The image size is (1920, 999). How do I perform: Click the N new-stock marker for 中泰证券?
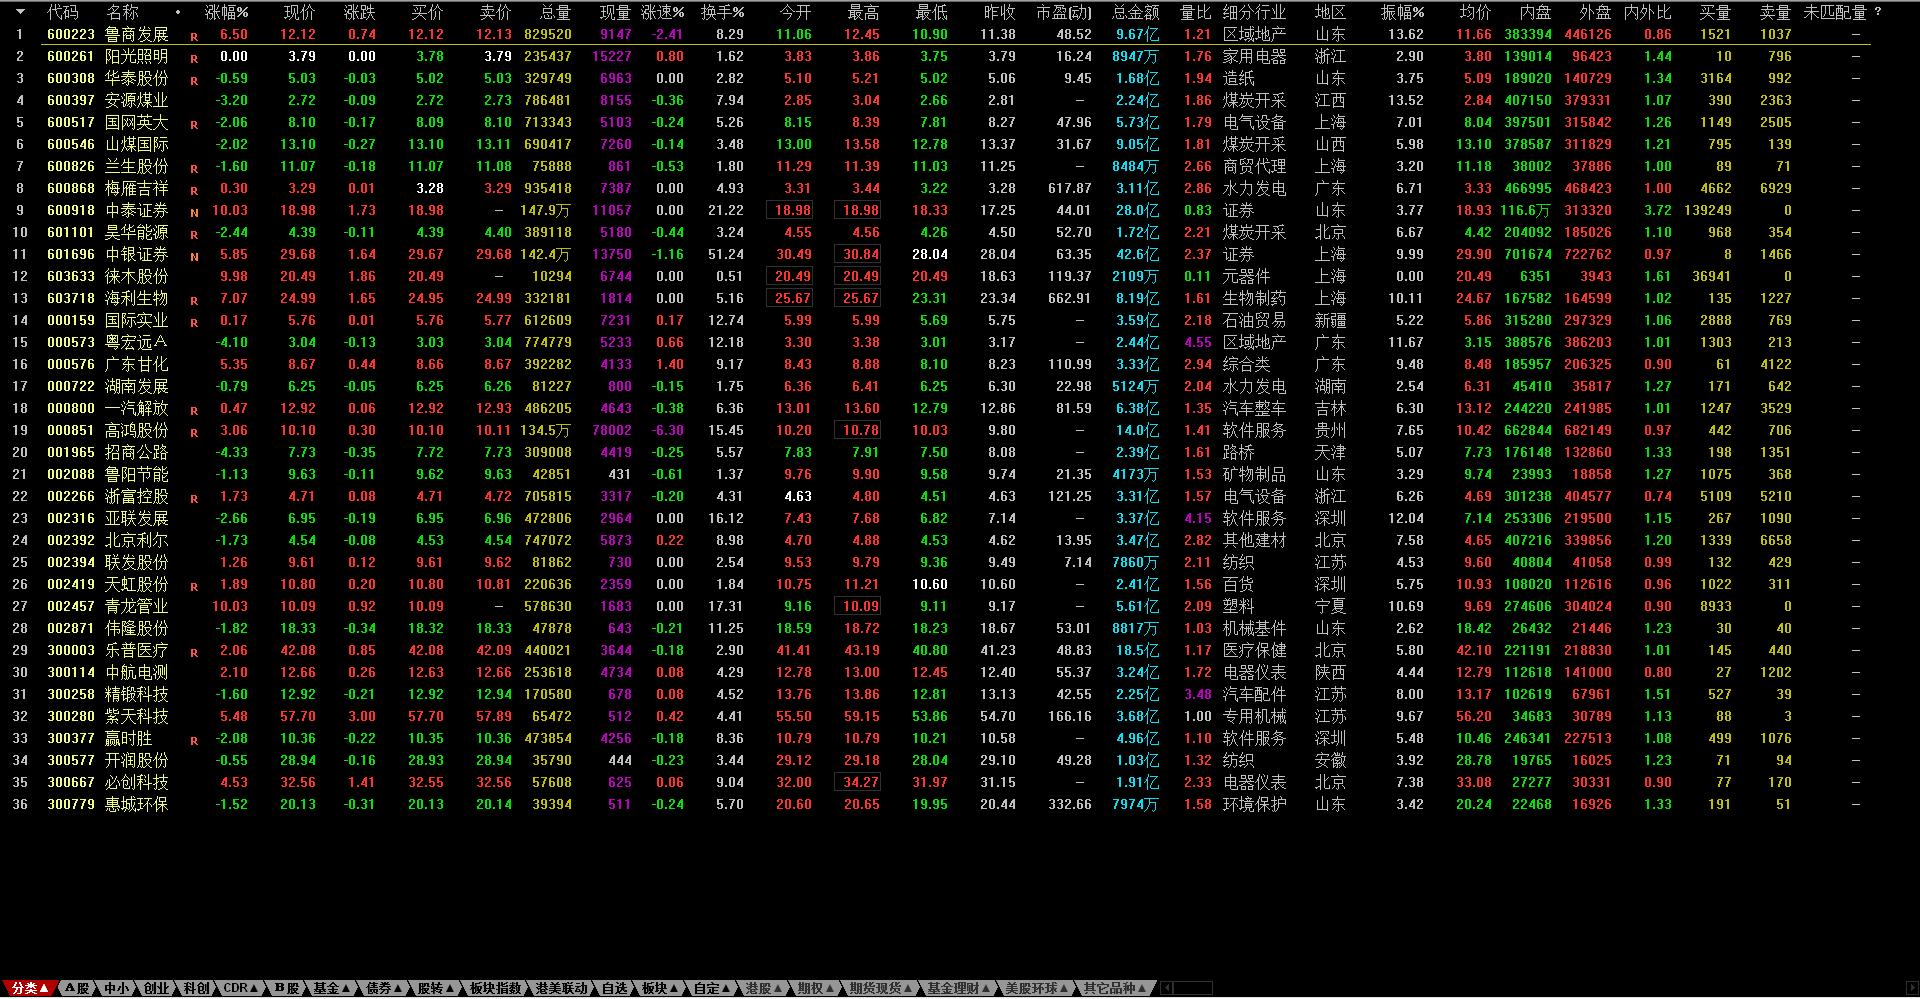[194, 212]
